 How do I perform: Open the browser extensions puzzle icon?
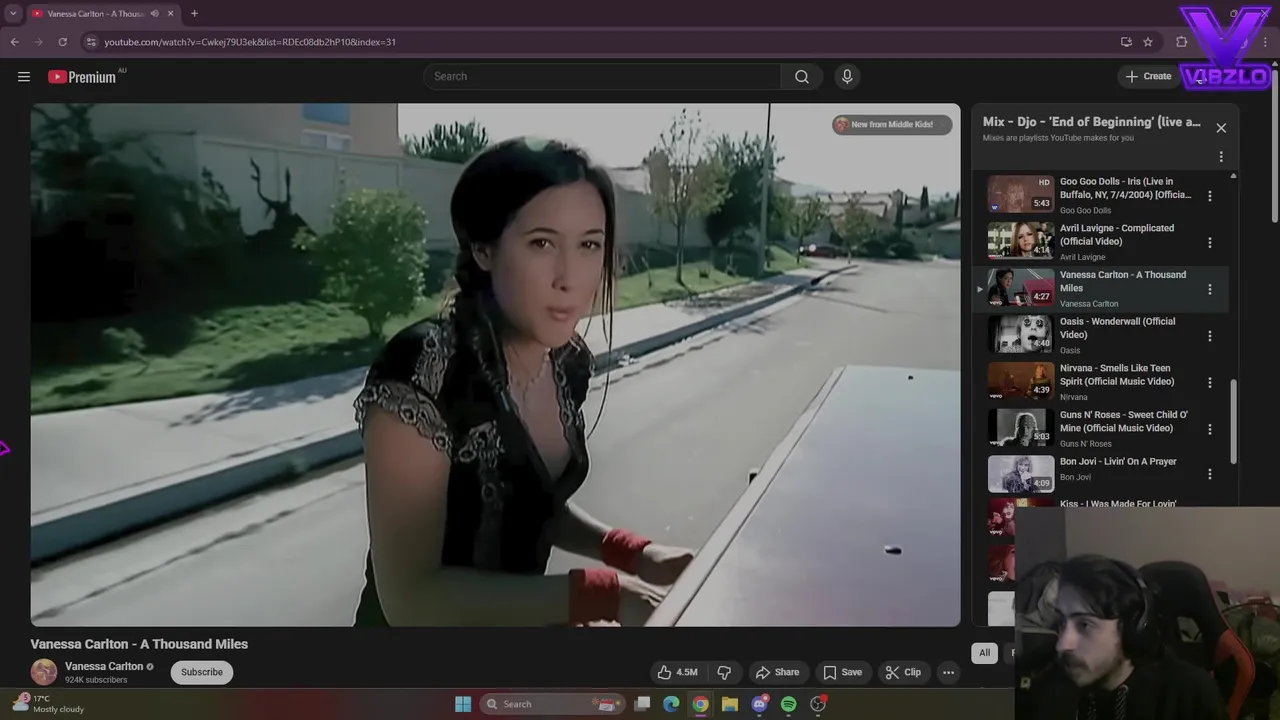1182,42
